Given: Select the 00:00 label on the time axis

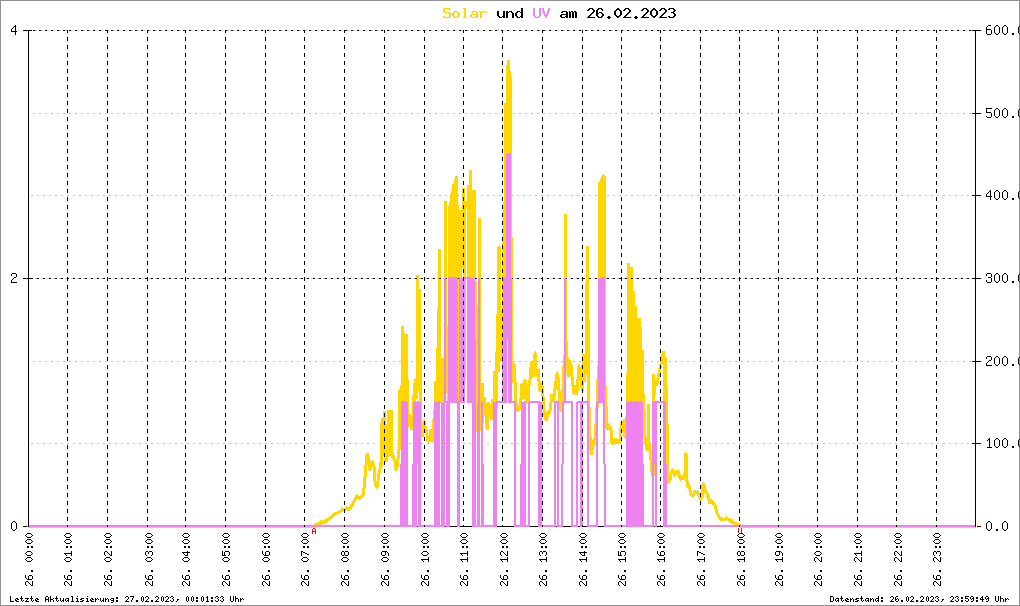Looking at the screenshot, I should pyautogui.click(x=30, y=564).
